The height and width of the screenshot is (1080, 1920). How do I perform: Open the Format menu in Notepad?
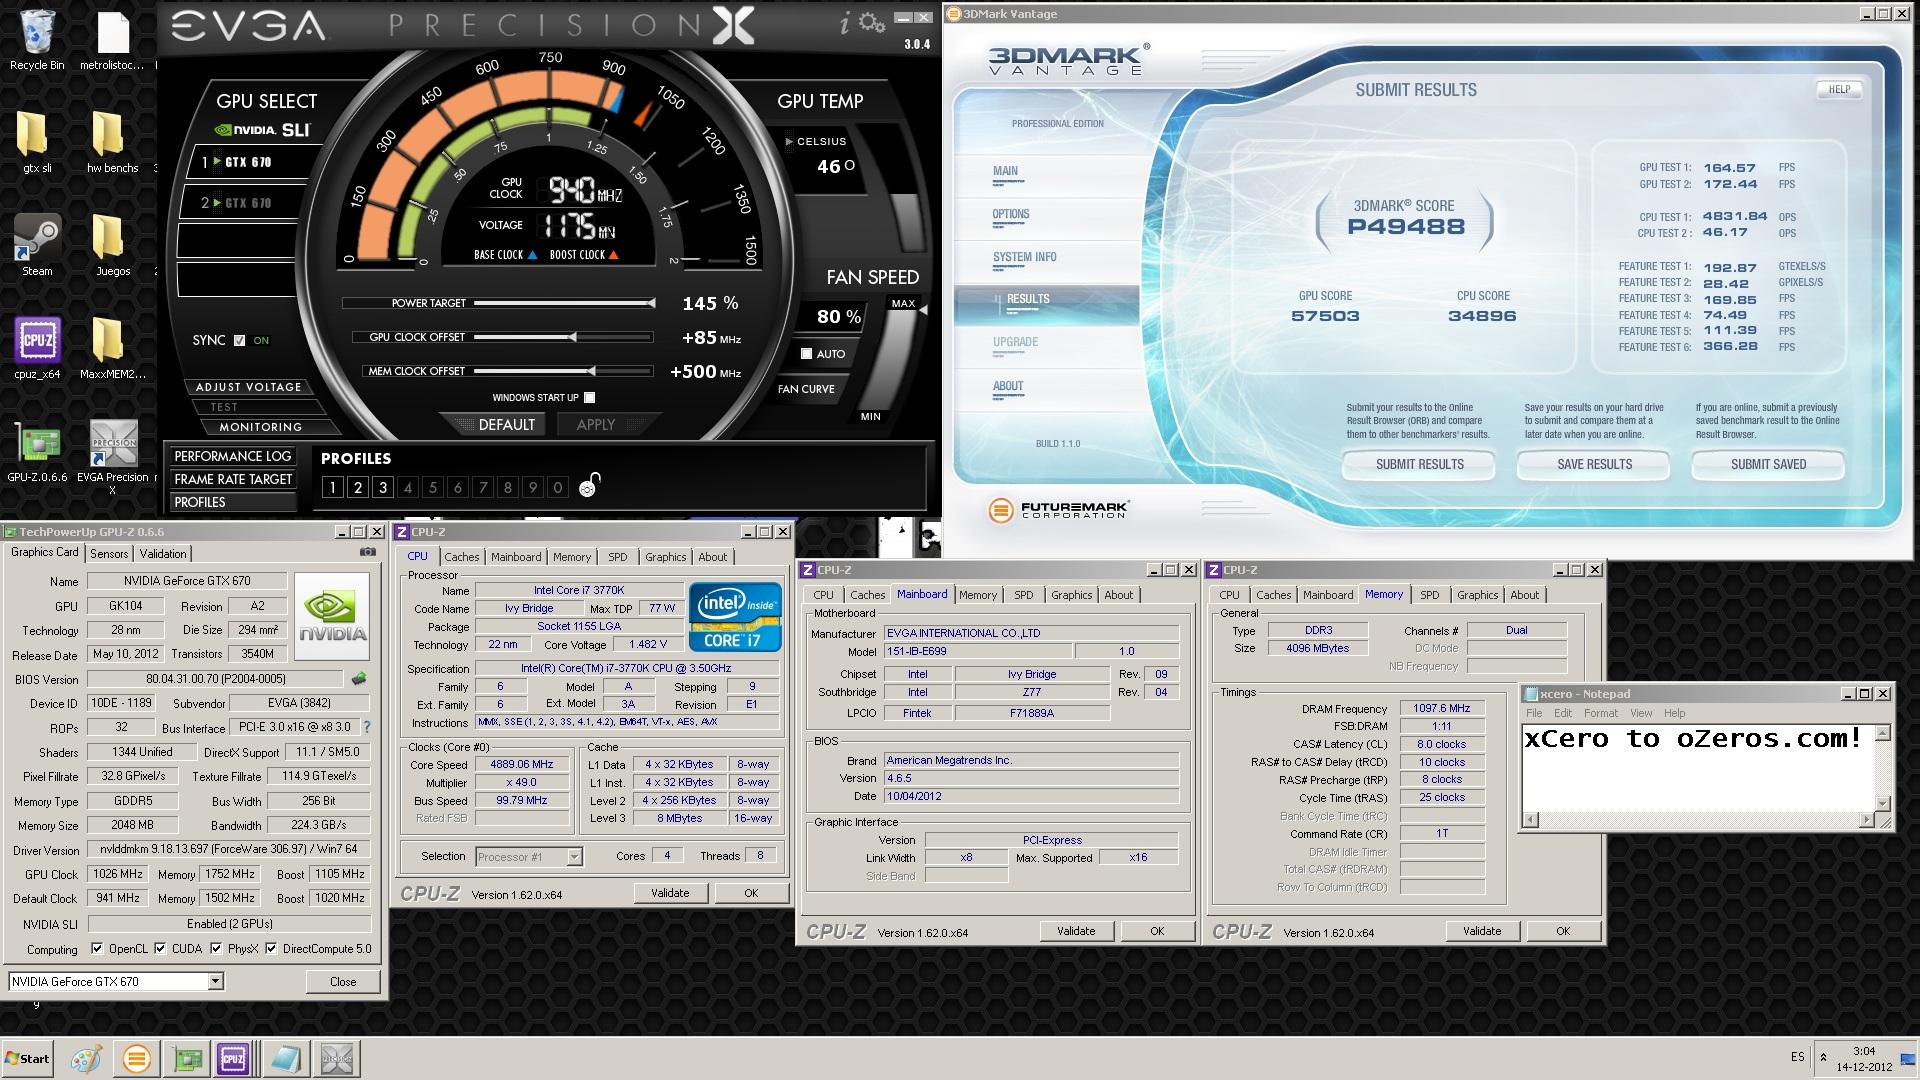(1600, 713)
